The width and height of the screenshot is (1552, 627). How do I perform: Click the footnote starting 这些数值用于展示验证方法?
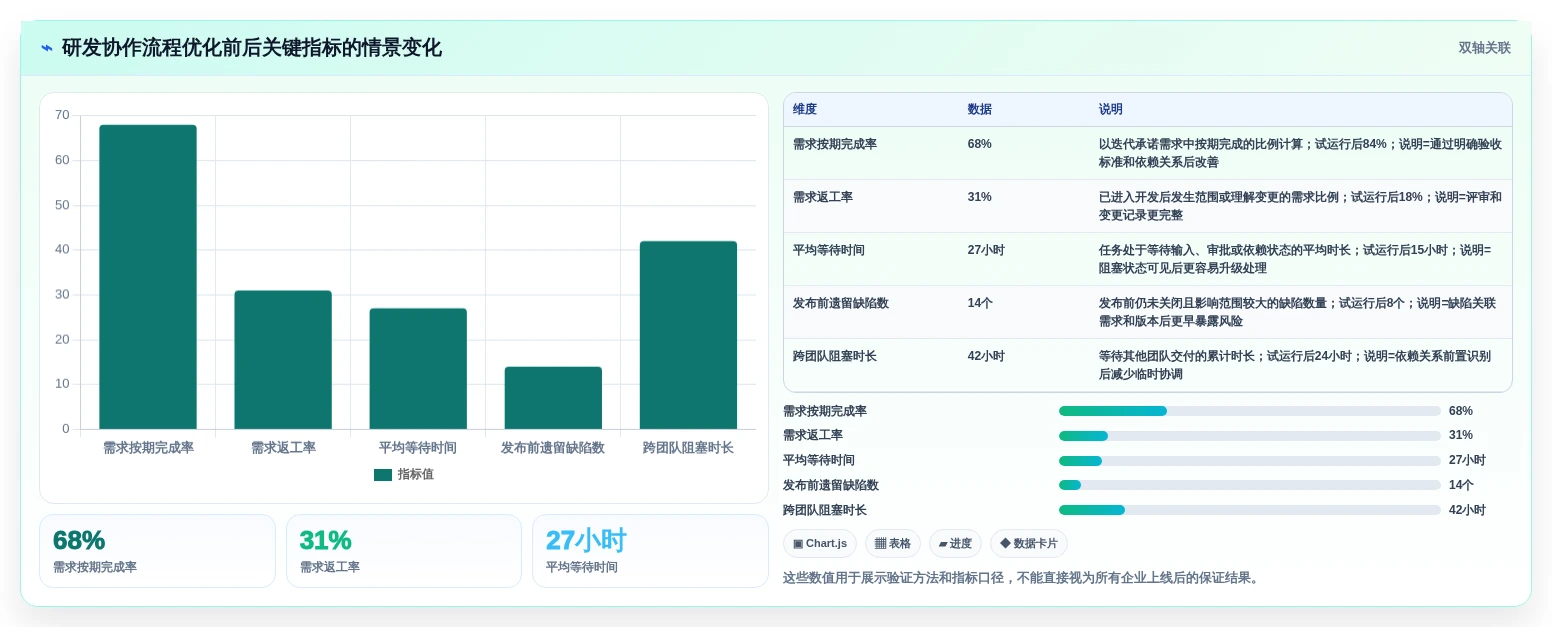pos(1022,578)
